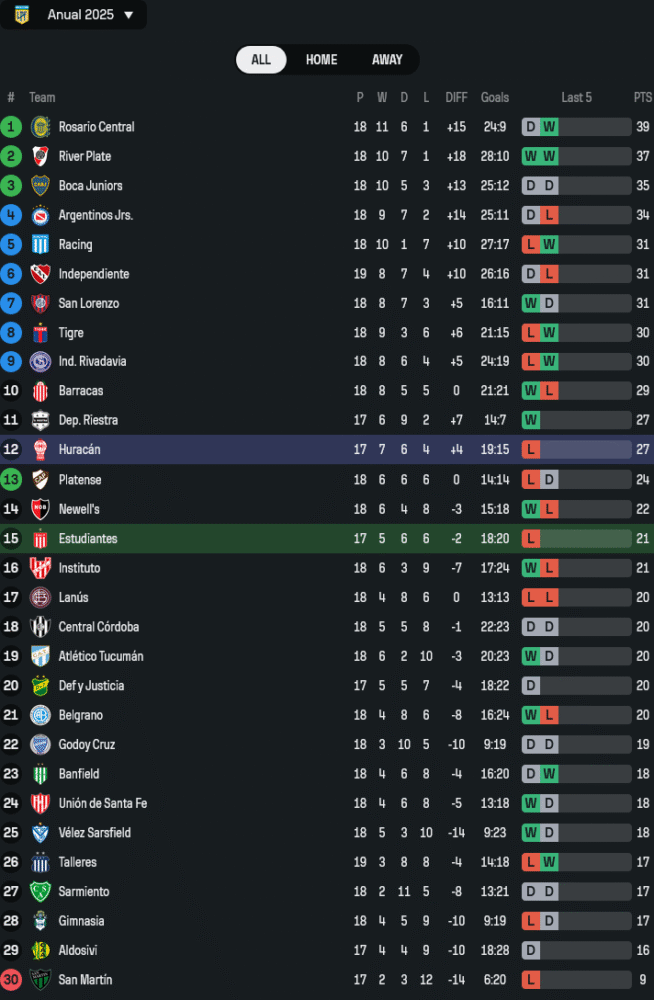
Task: Click the Banfield club crest
Action: click(x=40, y=774)
